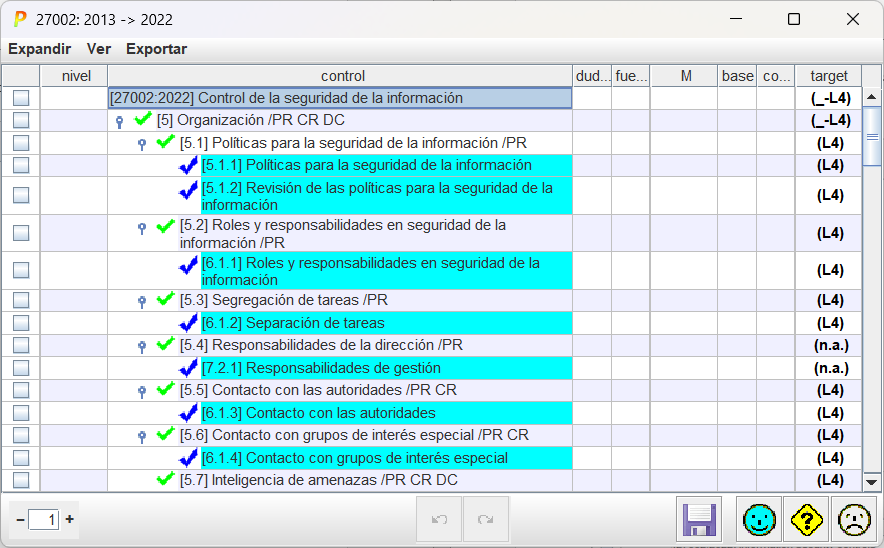Tick checkbox for [5.3] Segregación row
Image resolution: width=884 pixels, height=548 pixels.
[x=21, y=300]
